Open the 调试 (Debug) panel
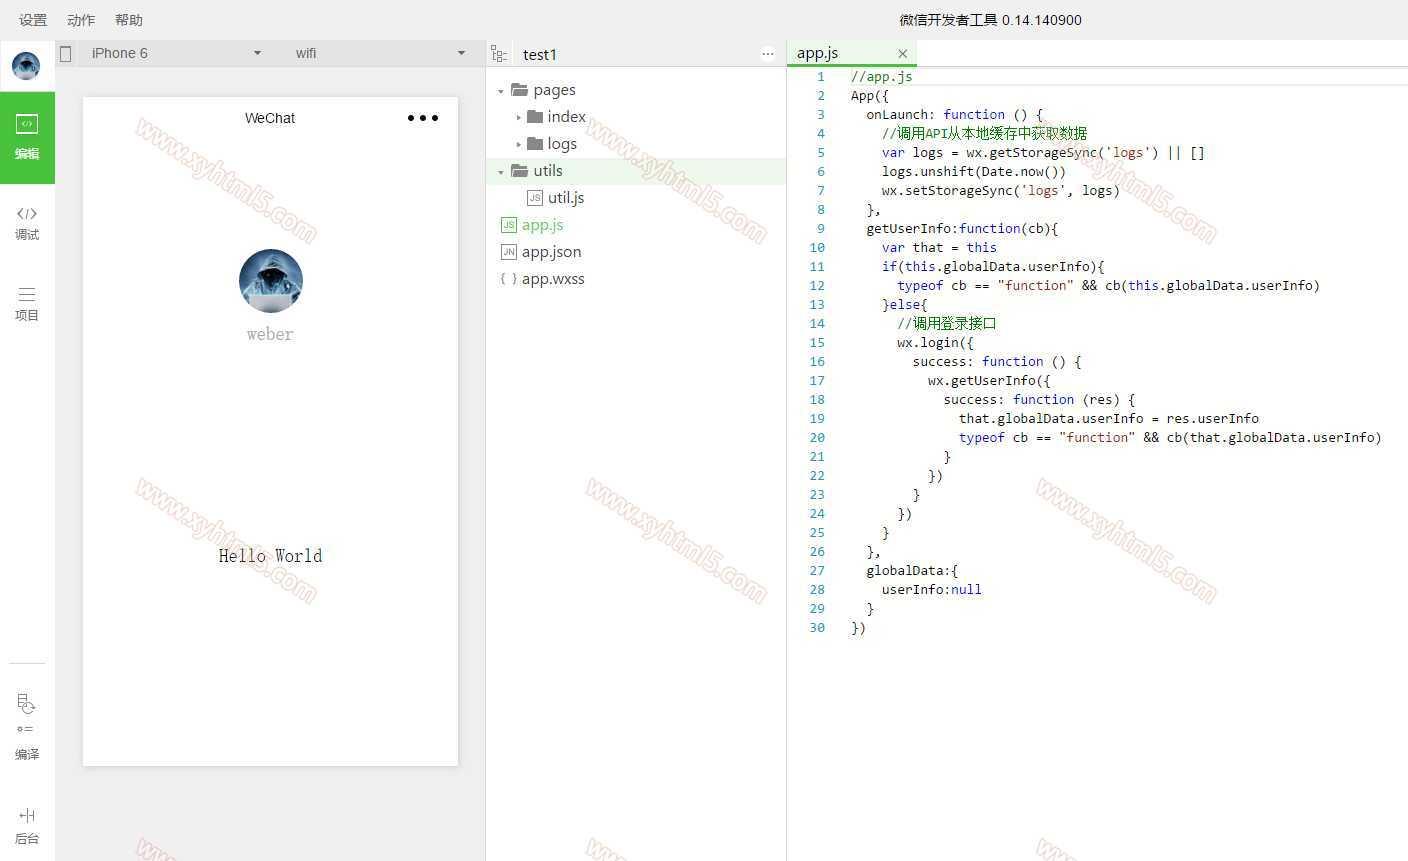The image size is (1408, 861). (x=27, y=223)
